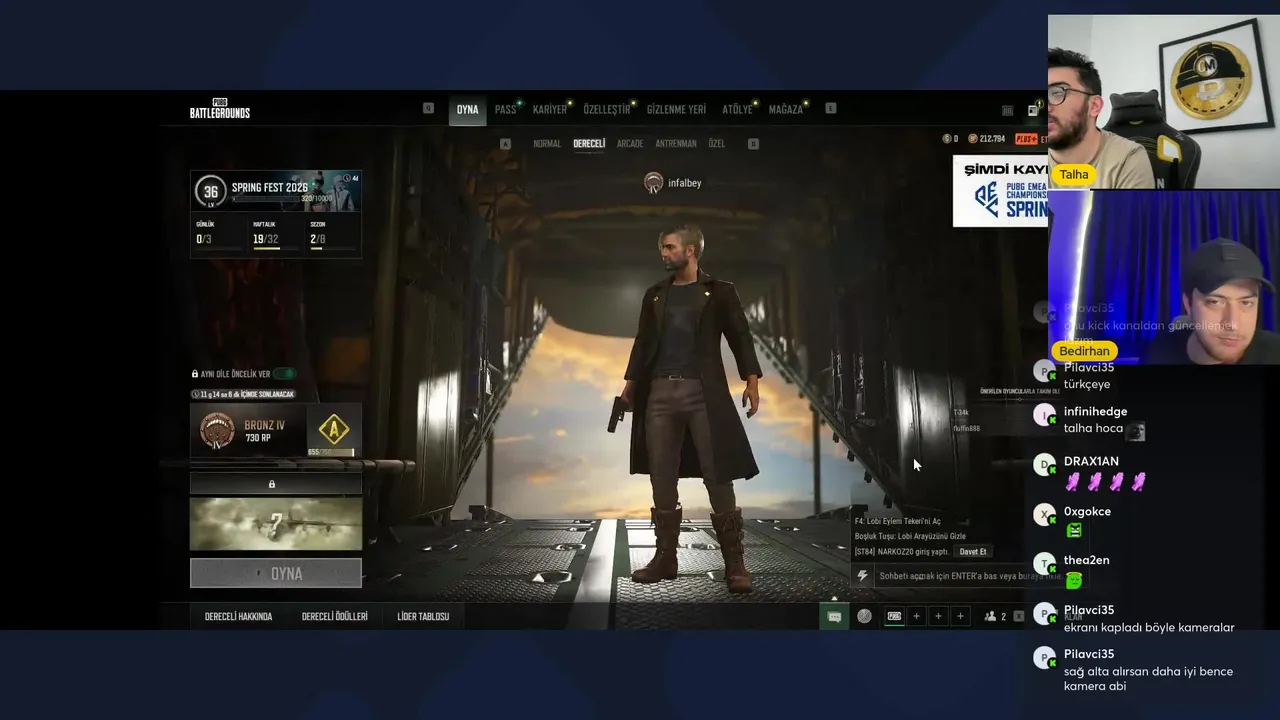Screen dimensions: 1280x720
Task: Click the Bronz IV parachute emblem in rank card
Action: pyautogui.click(x=217, y=430)
